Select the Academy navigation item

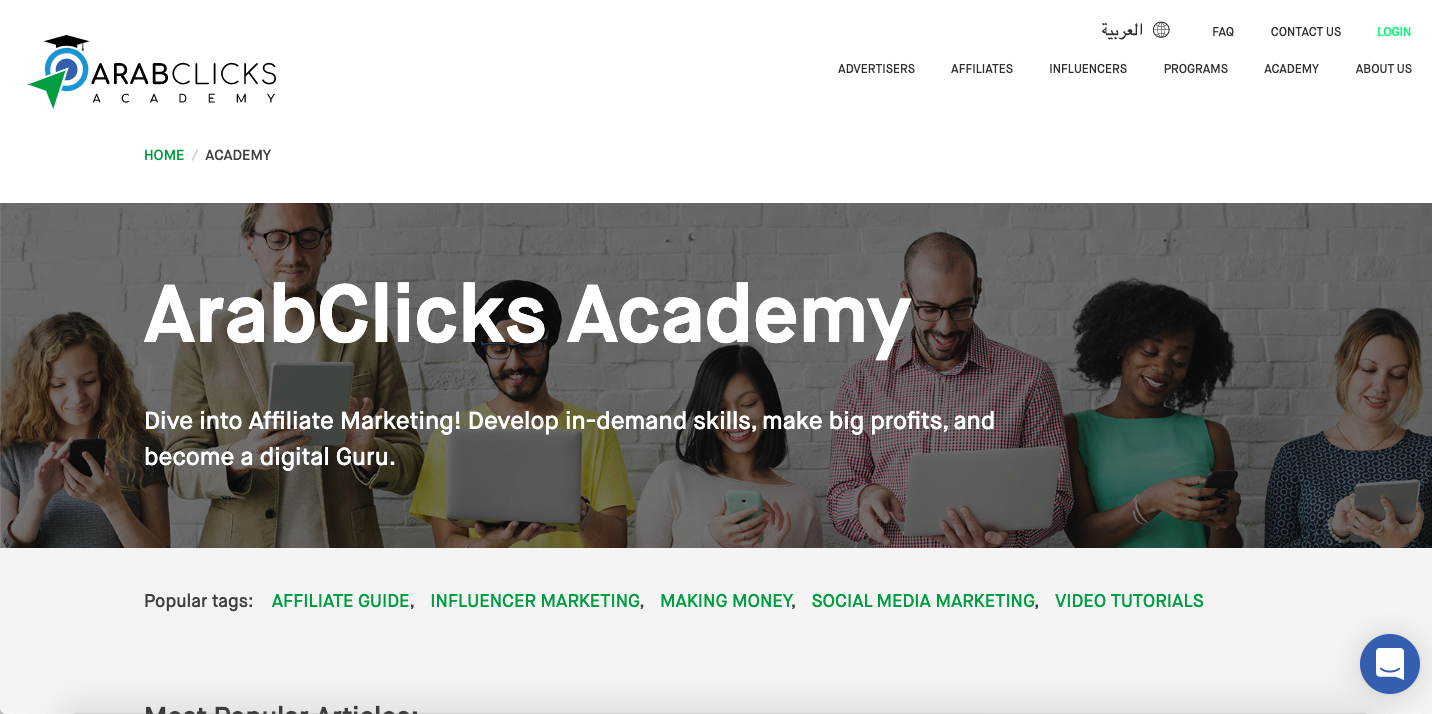(1291, 69)
